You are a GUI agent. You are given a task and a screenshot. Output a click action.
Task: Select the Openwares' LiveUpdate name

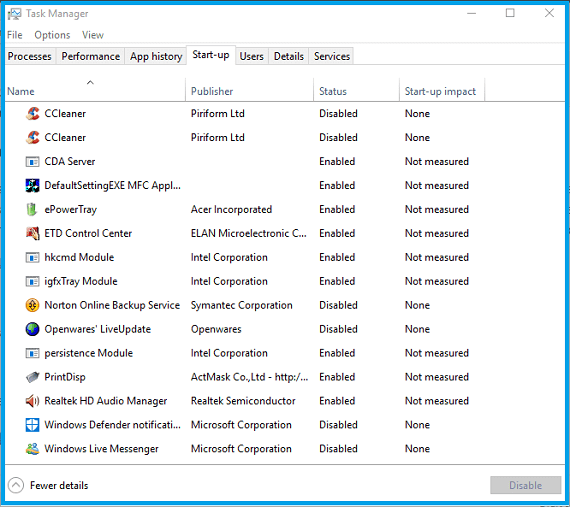tap(97, 329)
